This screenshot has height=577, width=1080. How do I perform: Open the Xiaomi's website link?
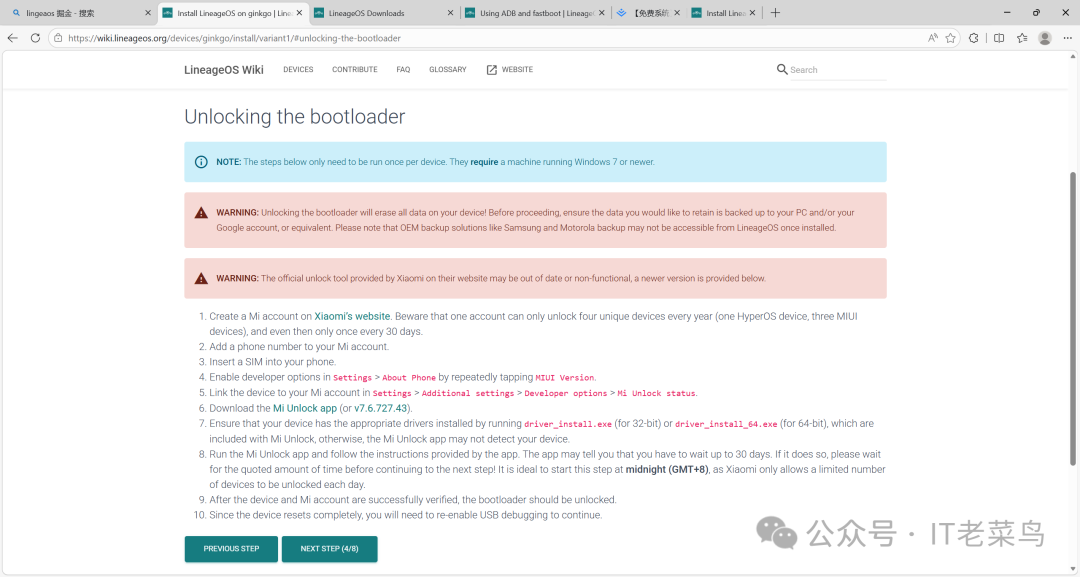pos(351,315)
